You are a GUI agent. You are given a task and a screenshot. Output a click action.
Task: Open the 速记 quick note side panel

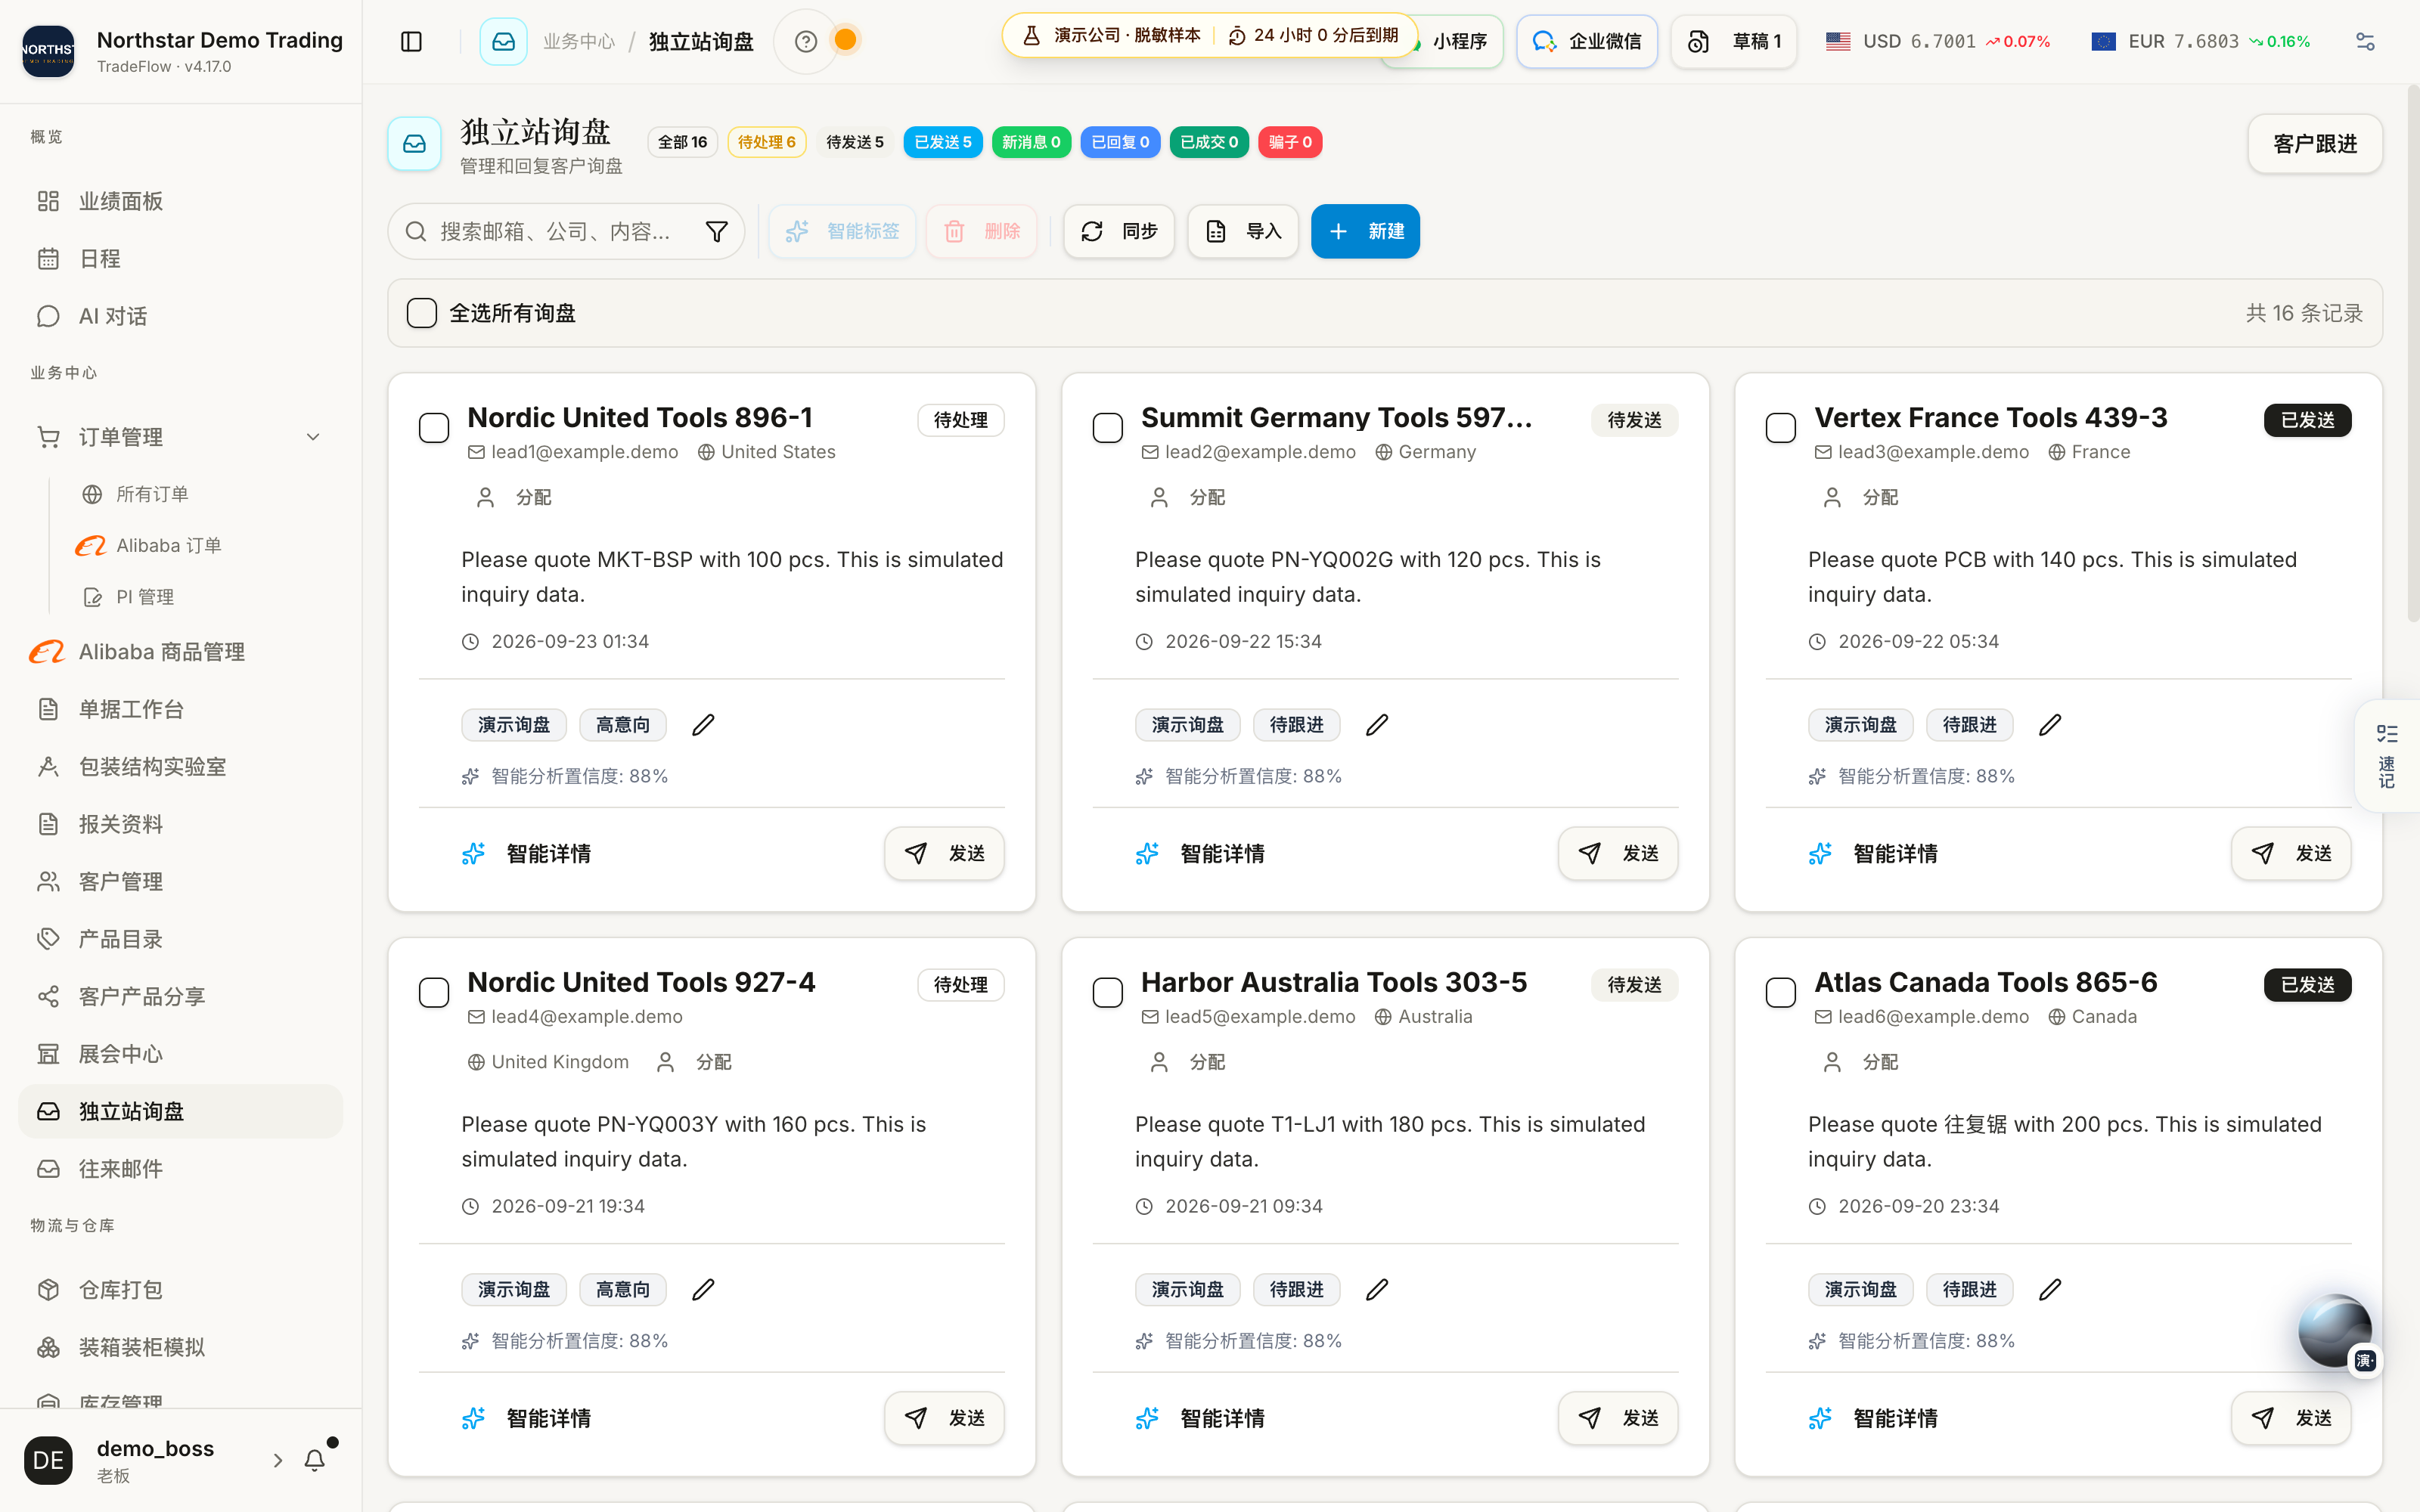tap(2387, 756)
